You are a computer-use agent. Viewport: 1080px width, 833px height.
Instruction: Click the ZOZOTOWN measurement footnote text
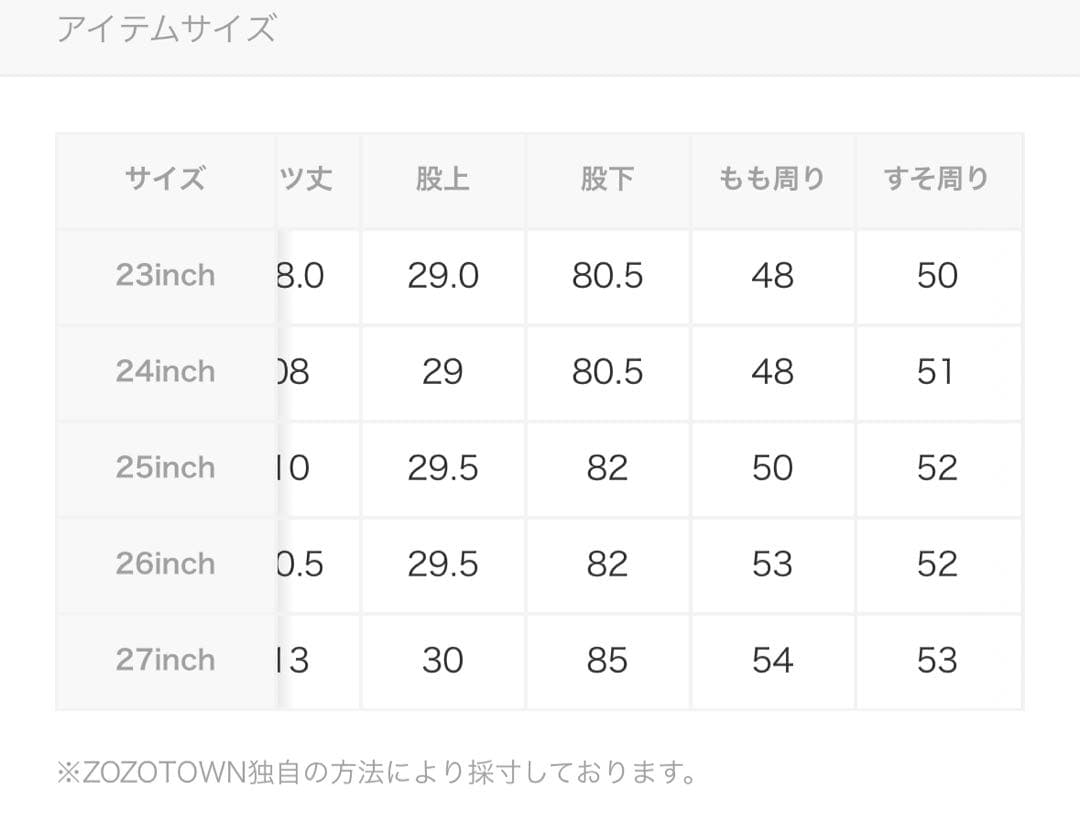(377, 773)
